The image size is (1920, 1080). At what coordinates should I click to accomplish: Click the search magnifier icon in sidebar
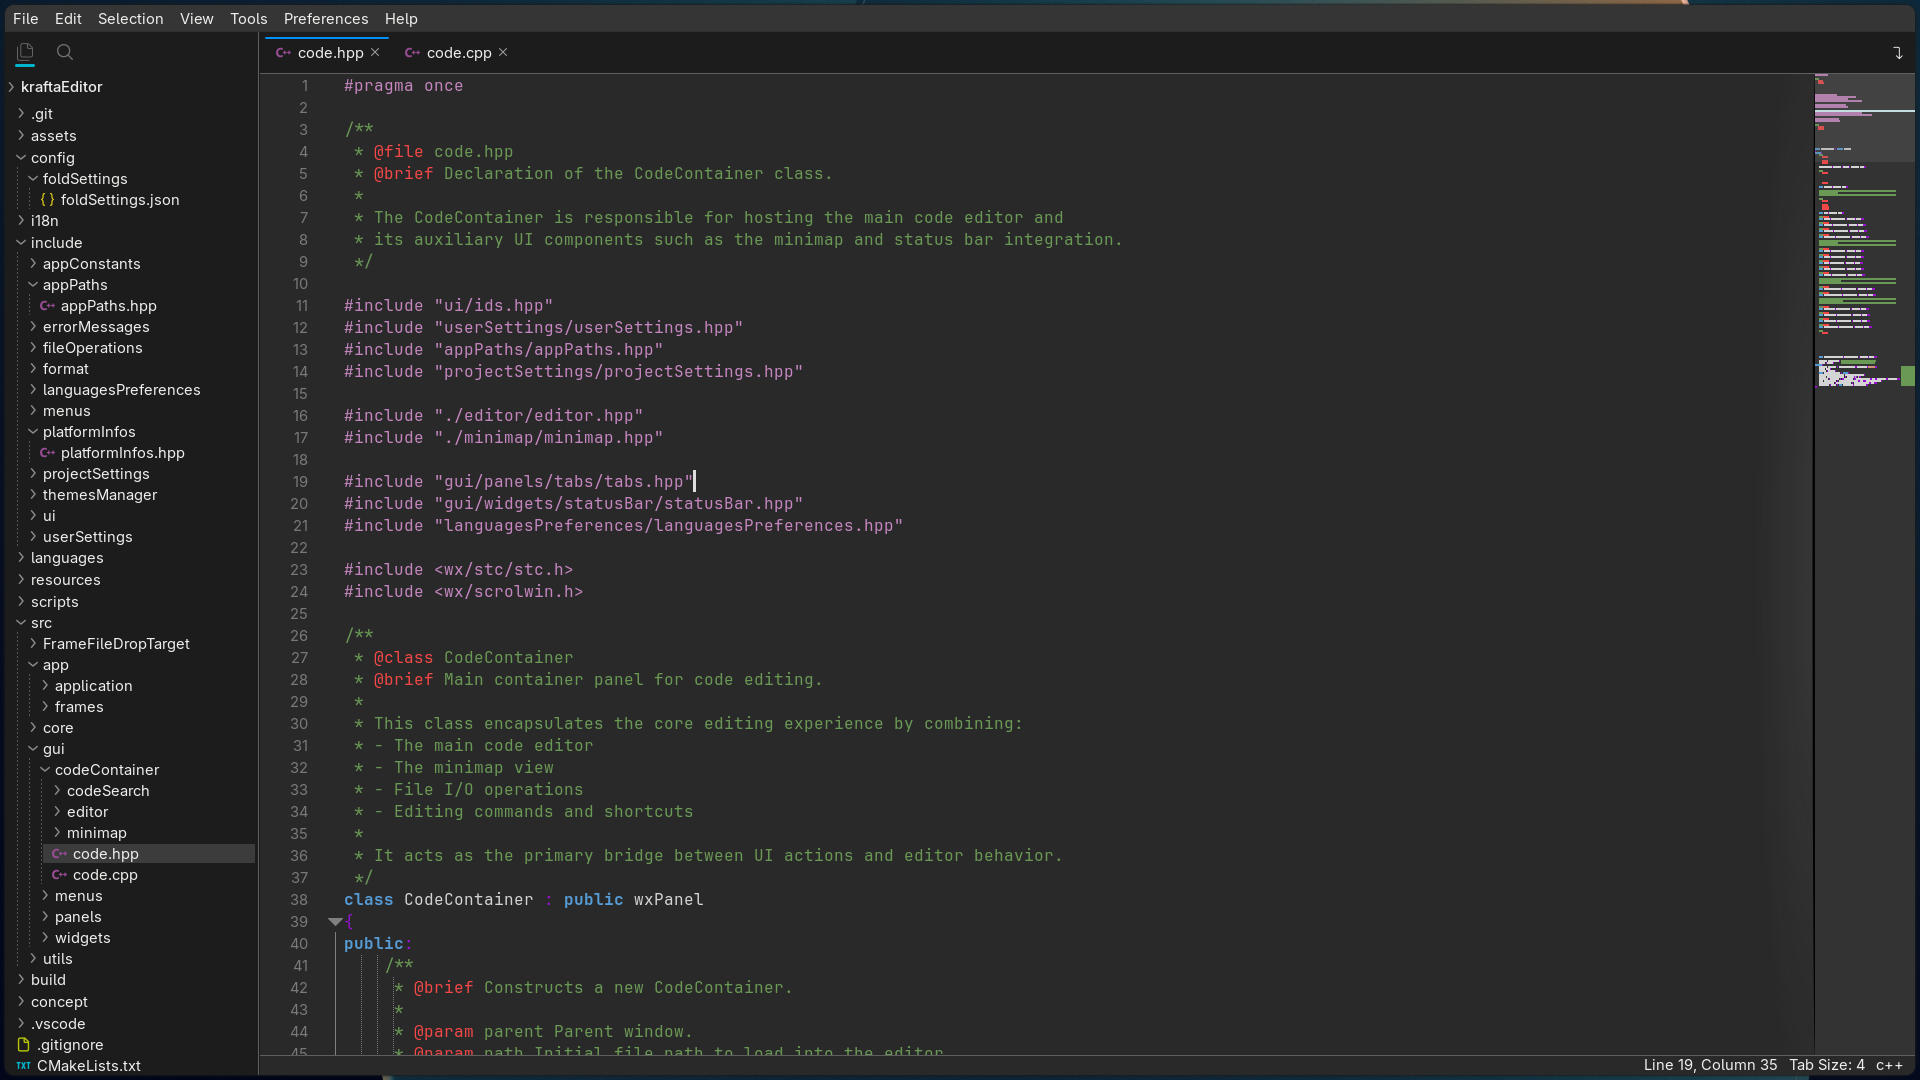(x=65, y=52)
